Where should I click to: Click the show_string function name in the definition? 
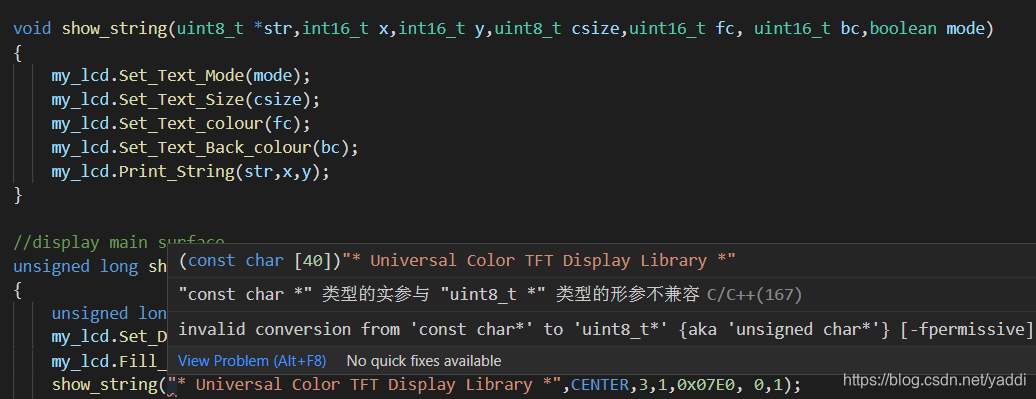click(x=114, y=29)
